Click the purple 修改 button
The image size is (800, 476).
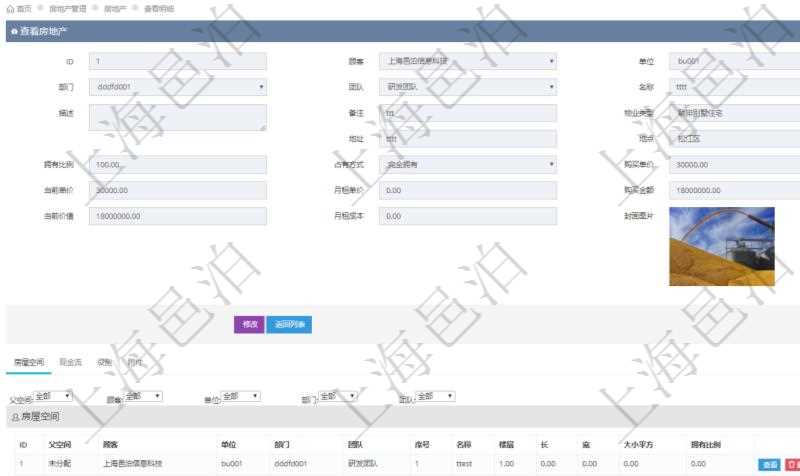pos(249,324)
